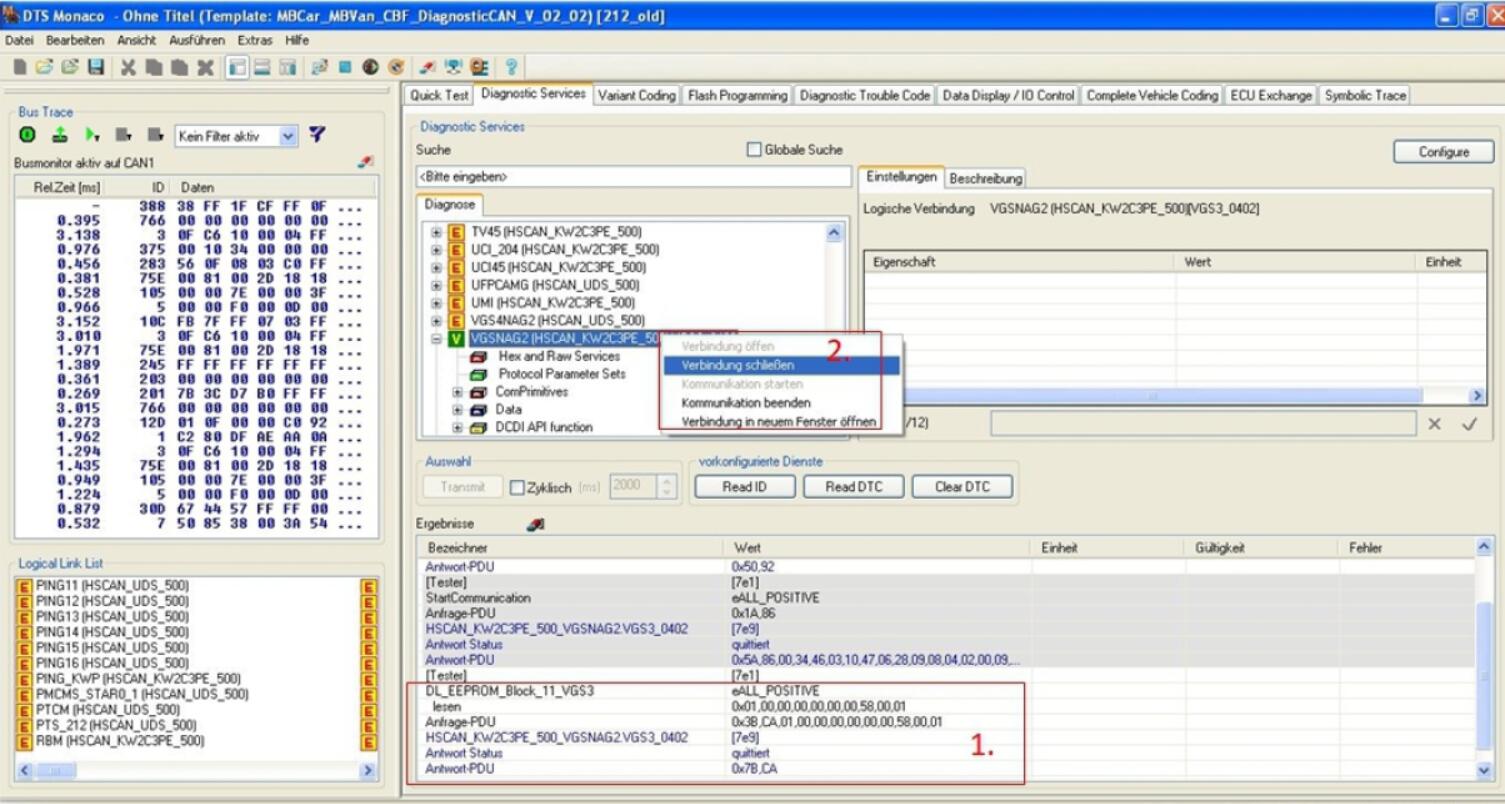
Task: Expand the DCDI API function node
Action: coord(457,428)
